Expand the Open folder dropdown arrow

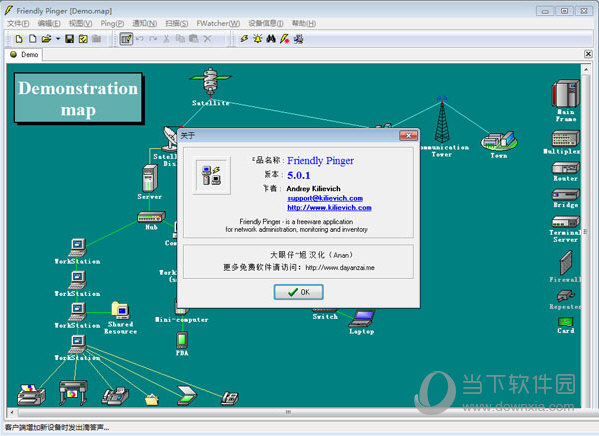[x=58, y=39]
